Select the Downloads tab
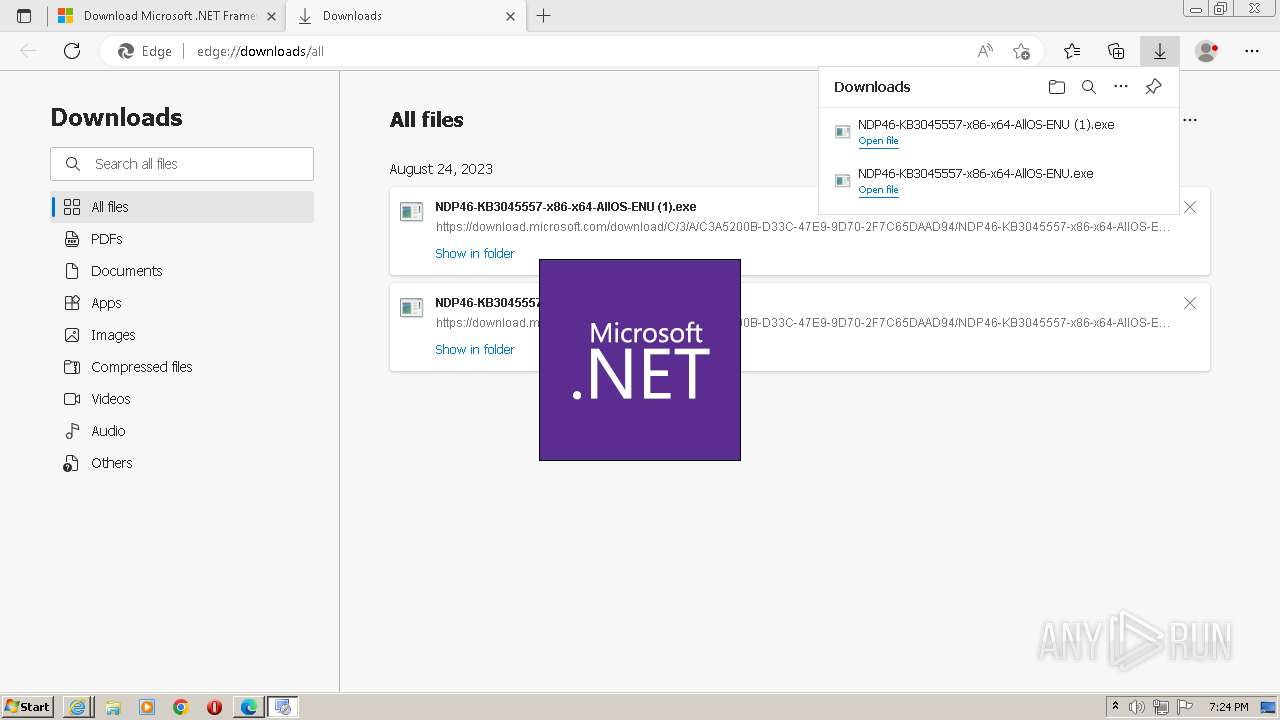Viewport: 1280px width, 720px height. (x=405, y=16)
